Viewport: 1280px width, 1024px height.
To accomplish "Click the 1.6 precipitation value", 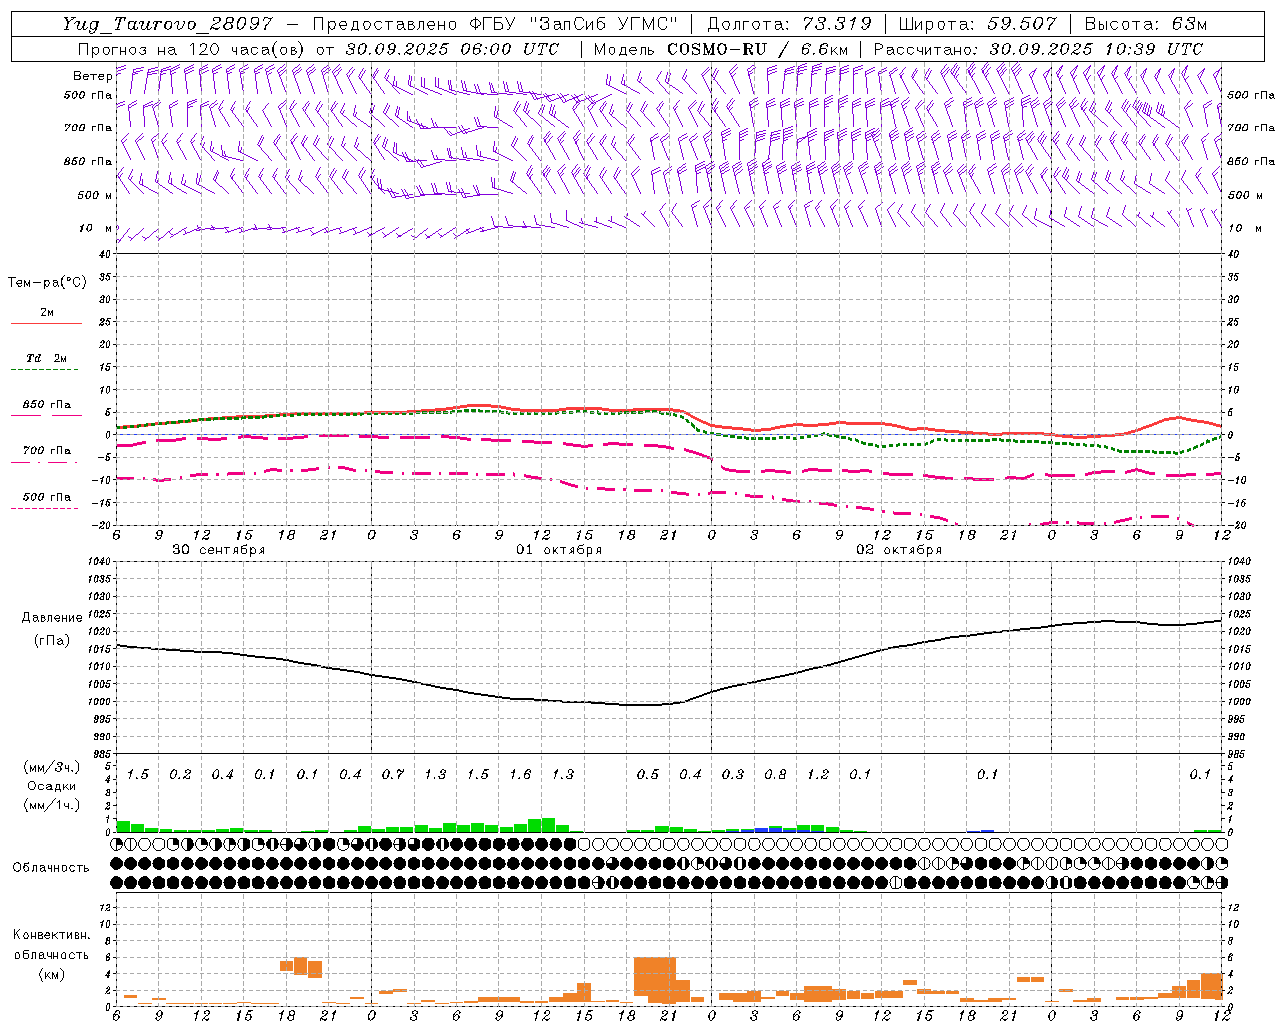I will (520, 775).
